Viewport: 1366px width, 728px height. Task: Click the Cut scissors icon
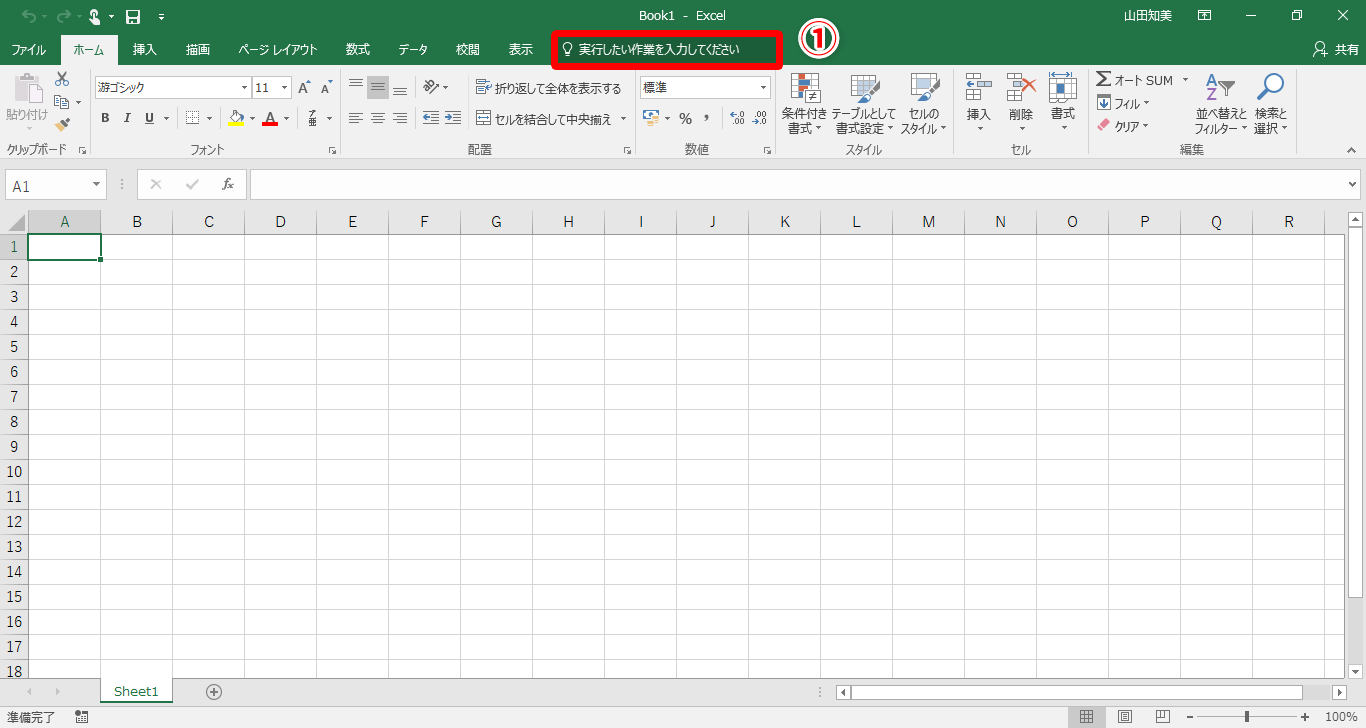point(62,79)
